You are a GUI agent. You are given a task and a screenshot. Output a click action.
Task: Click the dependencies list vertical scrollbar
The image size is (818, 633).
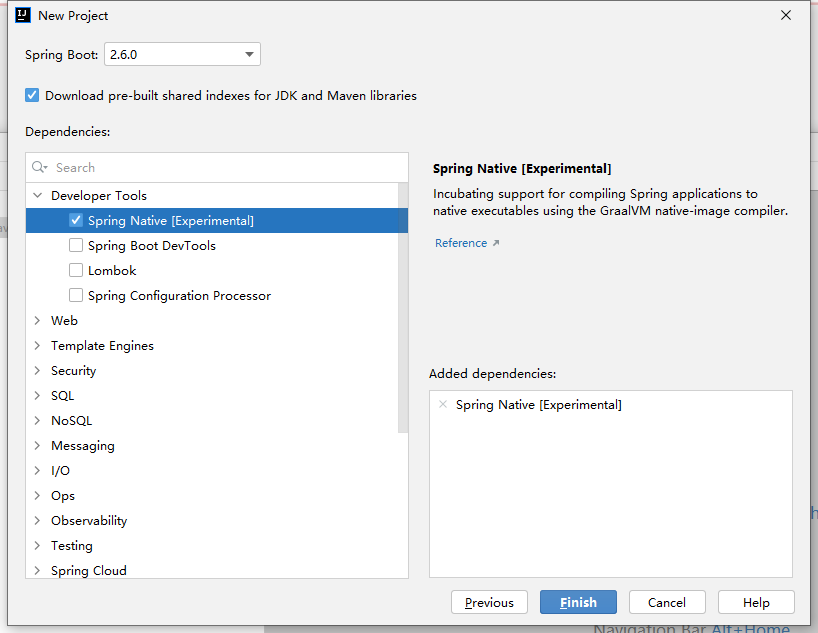pyautogui.click(x=403, y=308)
